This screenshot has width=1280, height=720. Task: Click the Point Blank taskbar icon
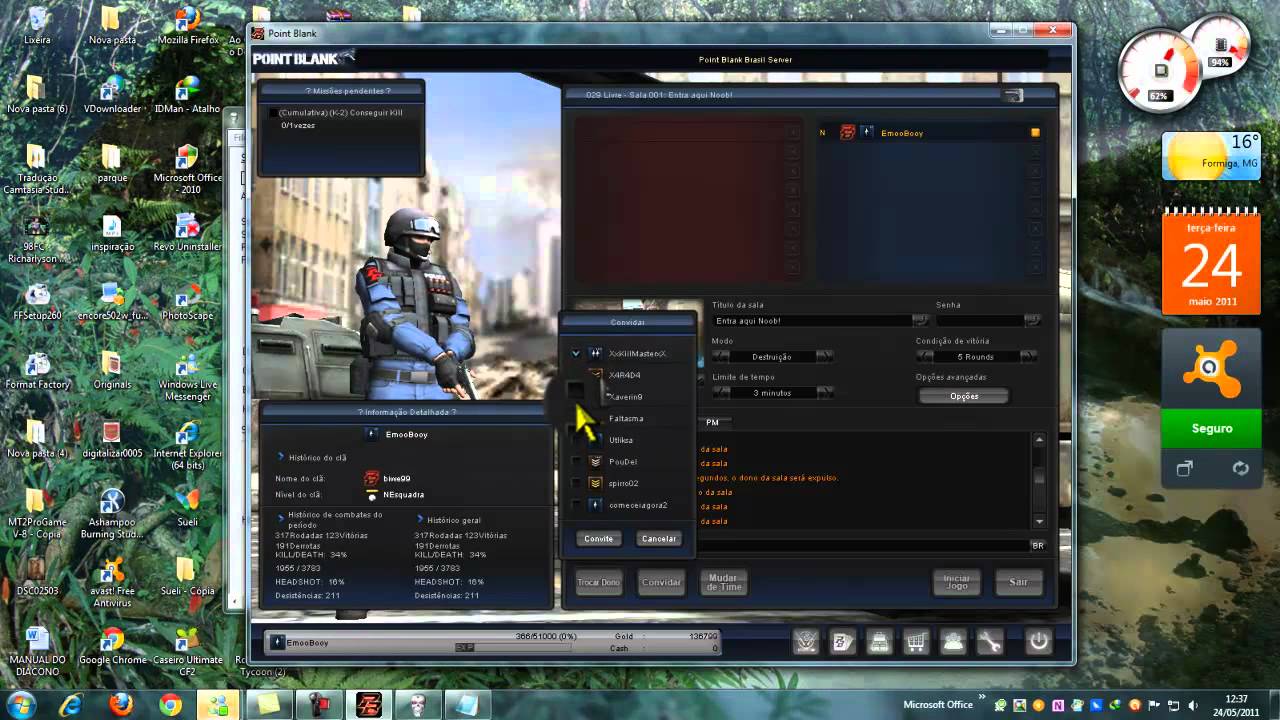[367, 705]
